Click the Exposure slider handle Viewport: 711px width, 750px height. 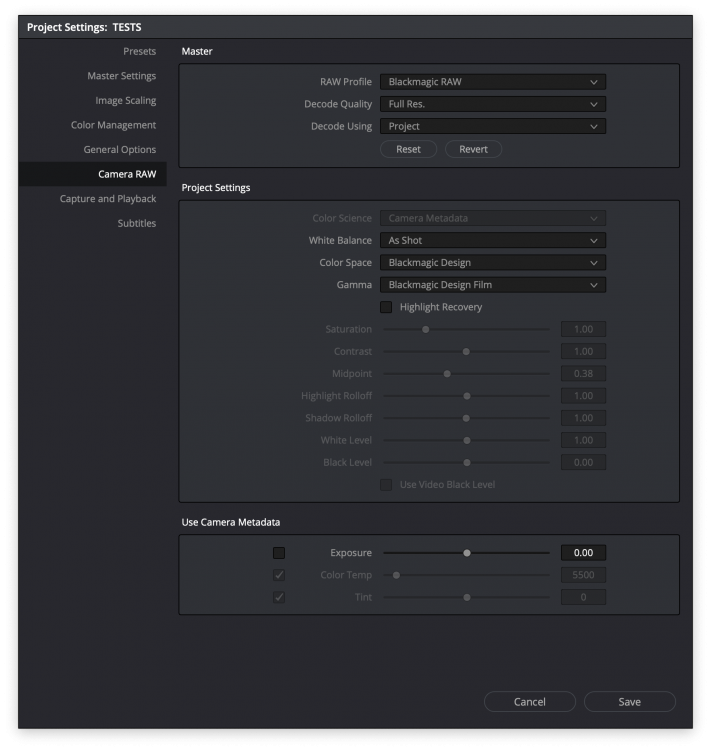[x=467, y=553]
